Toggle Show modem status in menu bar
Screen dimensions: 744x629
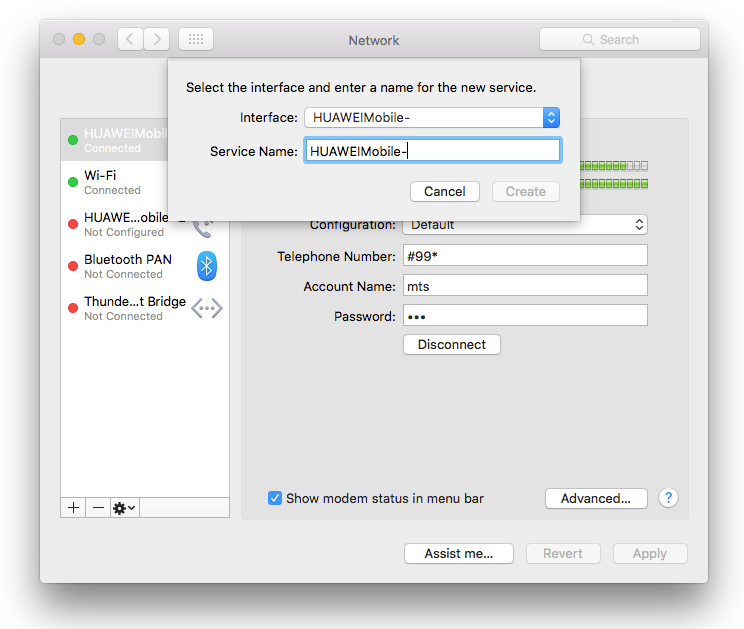[x=275, y=498]
